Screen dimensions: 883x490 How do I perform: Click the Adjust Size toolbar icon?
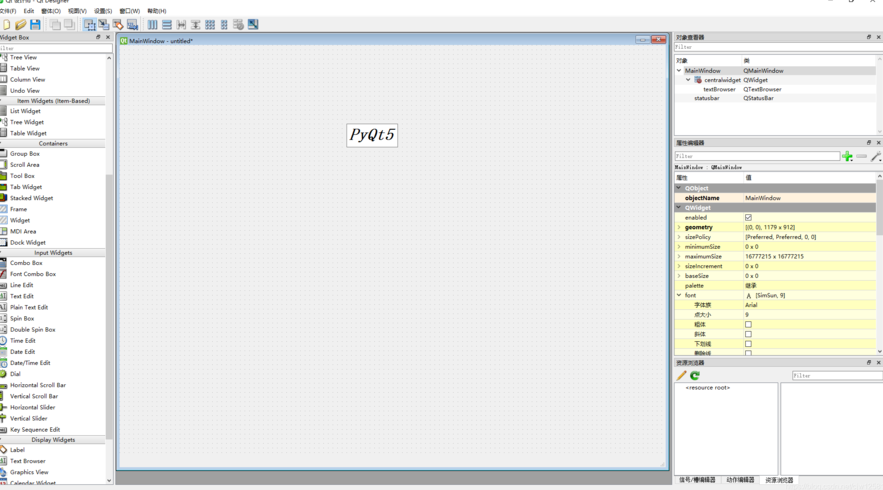coord(253,24)
